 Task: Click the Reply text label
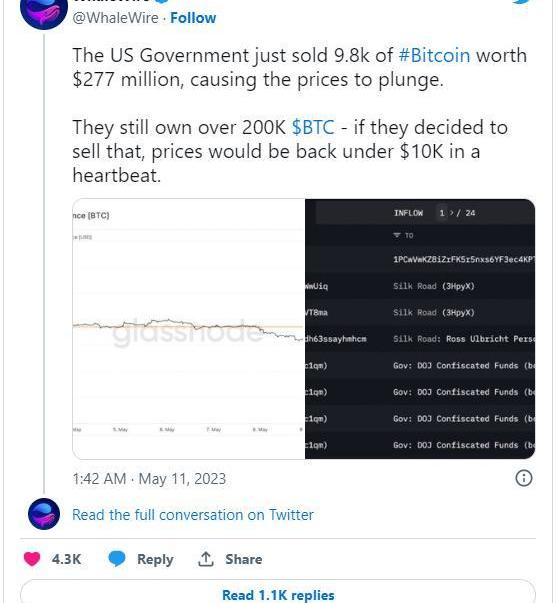(155, 559)
